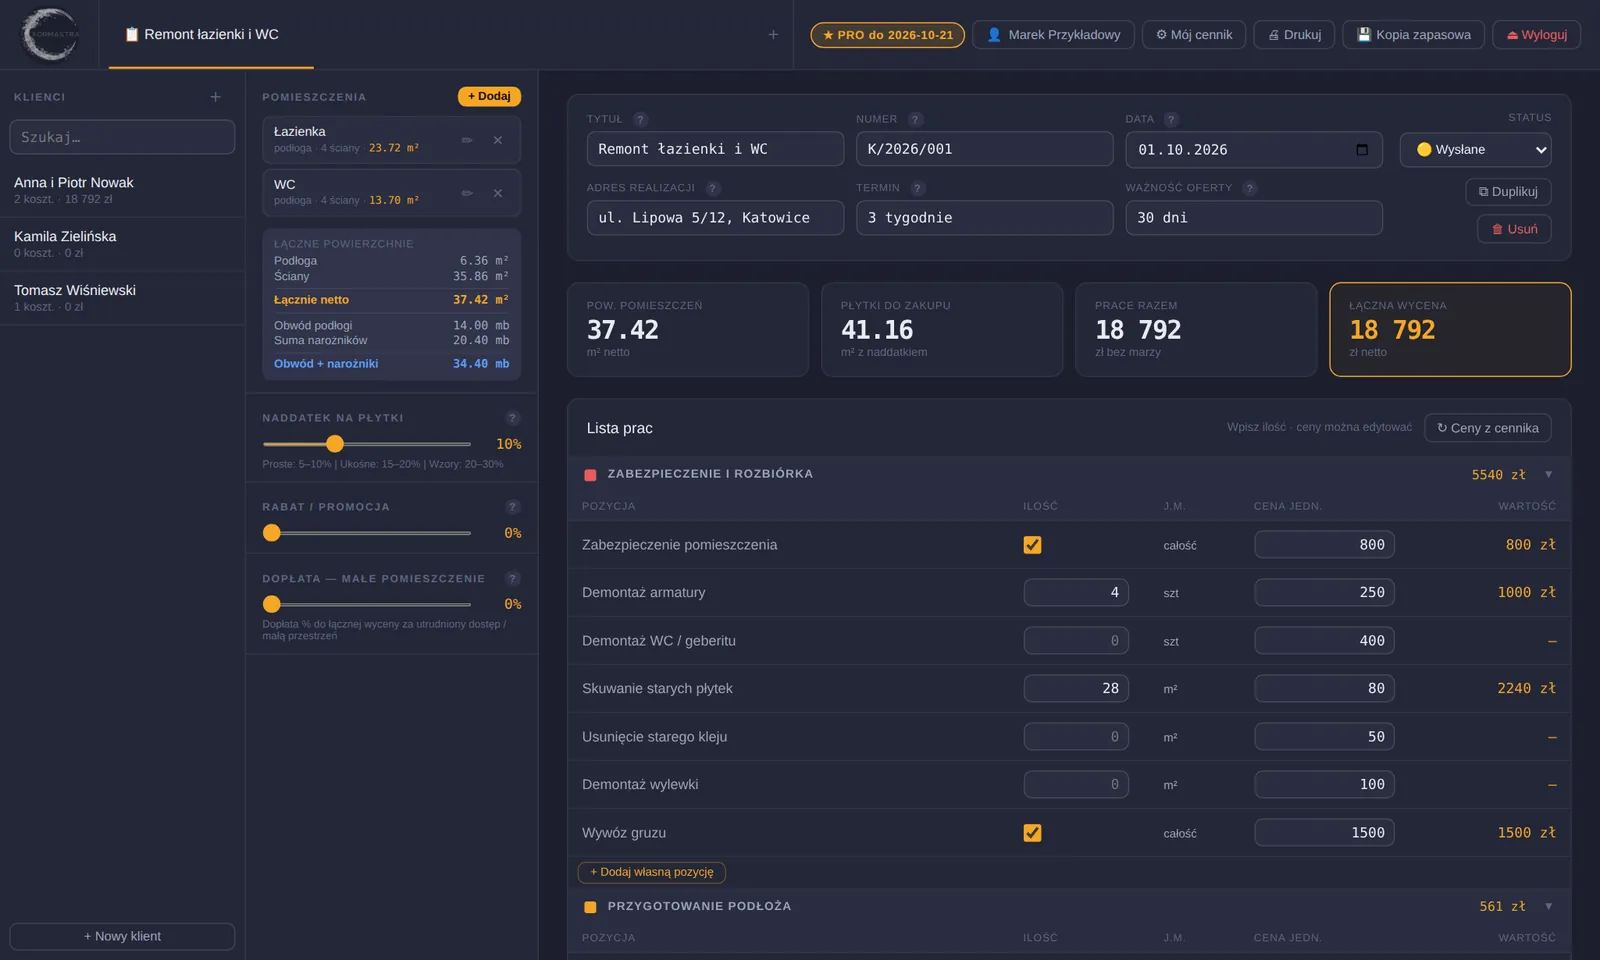Click the help icon beside Data
The width and height of the screenshot is (1600, 960).
pyautogui.click(x=1171, y=119)
